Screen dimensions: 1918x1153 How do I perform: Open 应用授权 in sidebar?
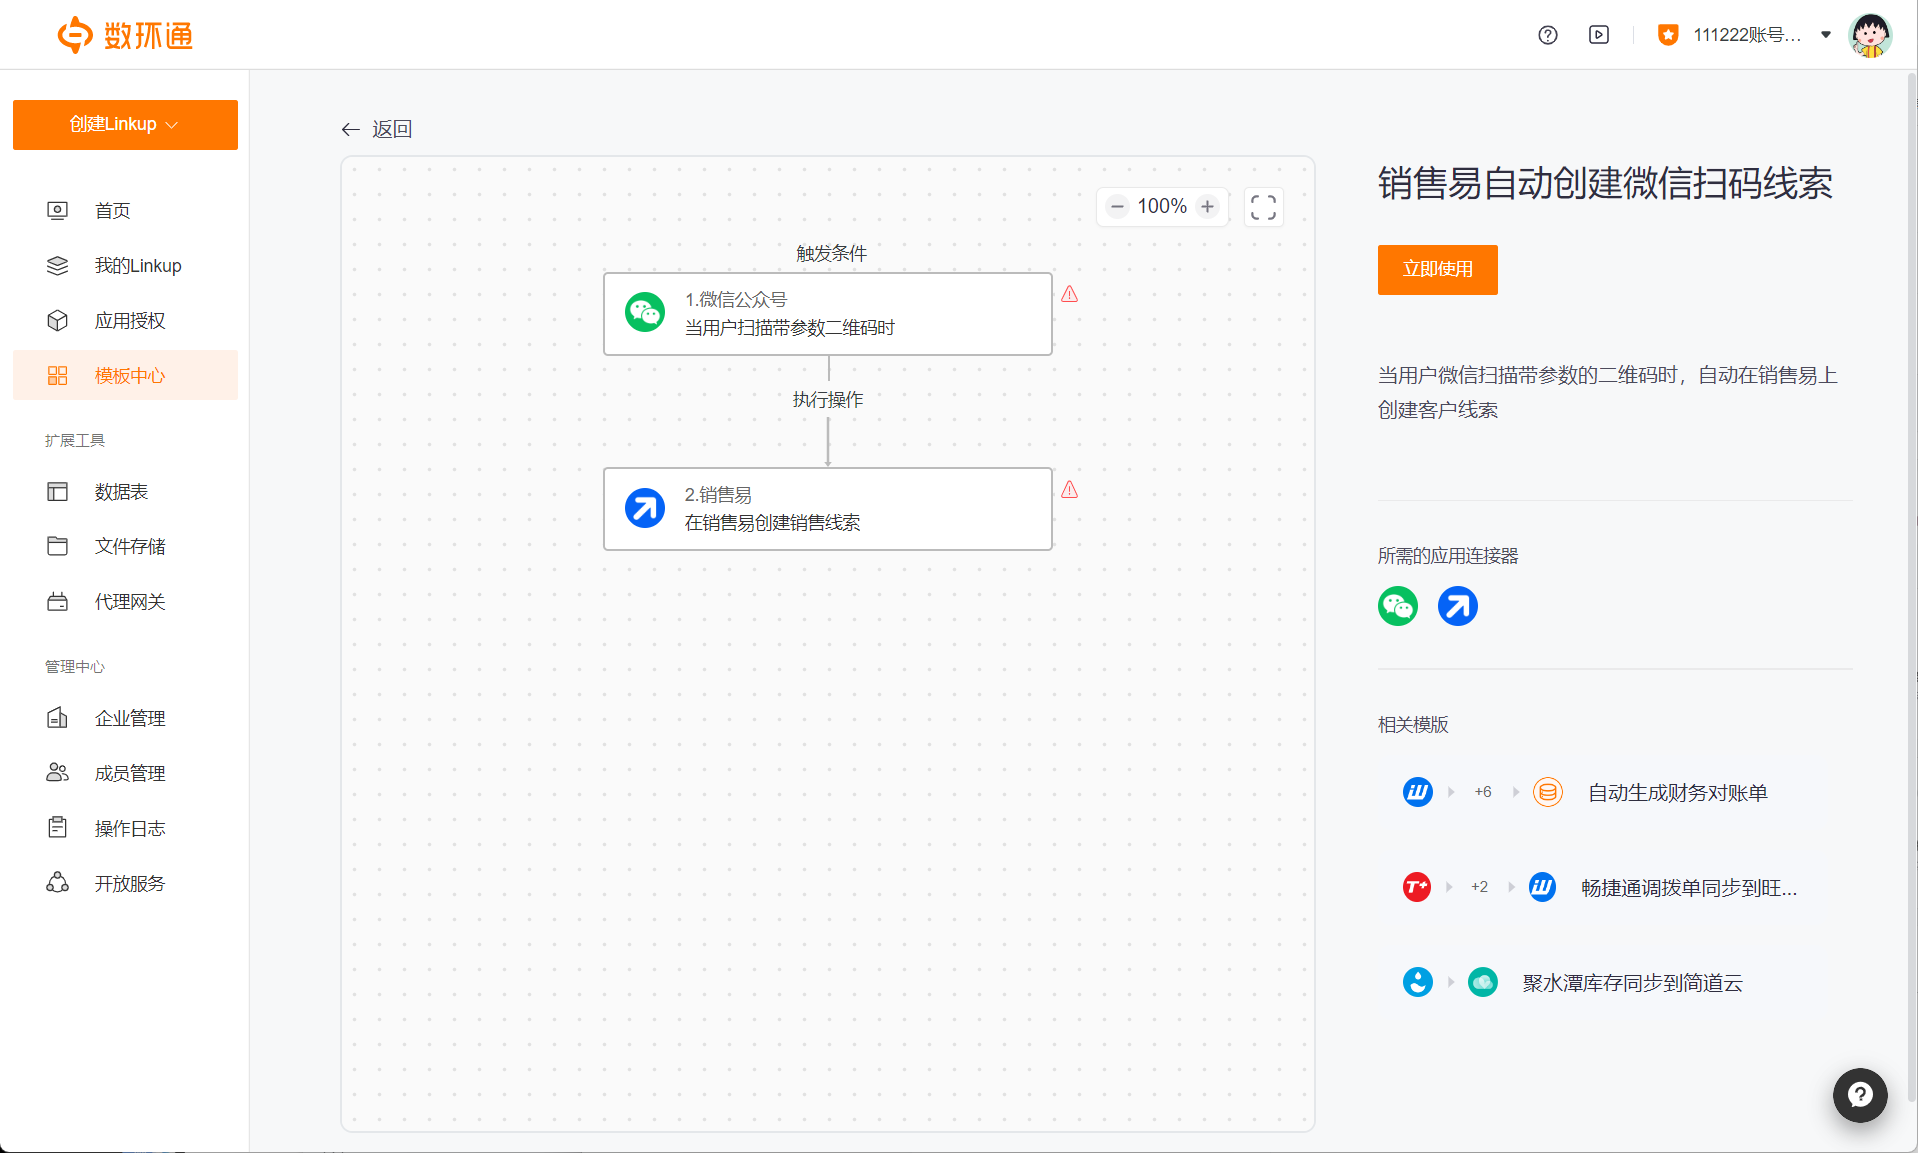point(125,320)
